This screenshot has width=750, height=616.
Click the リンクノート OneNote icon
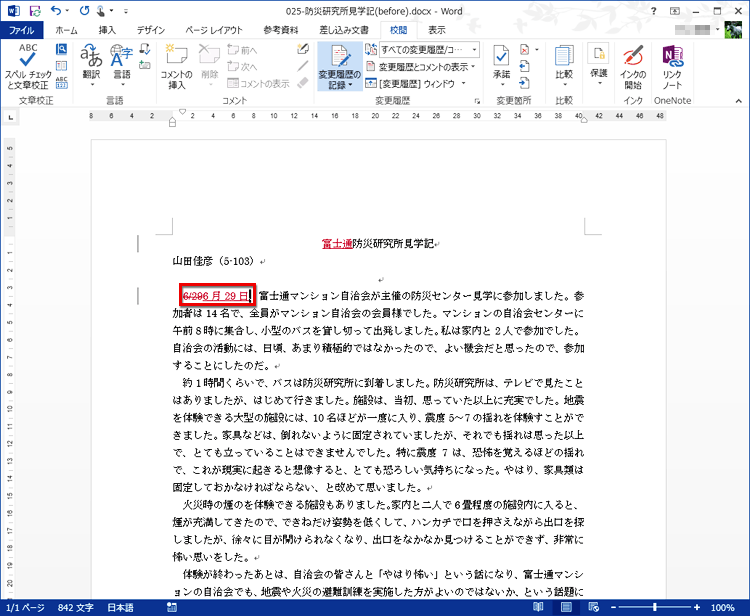672,66
